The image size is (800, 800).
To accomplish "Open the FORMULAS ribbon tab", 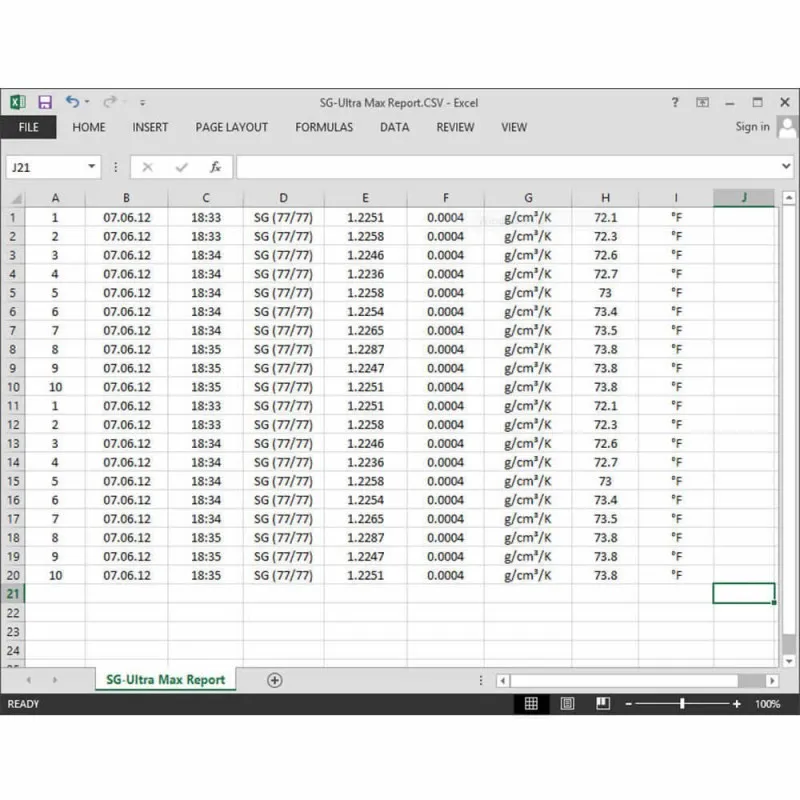I will 324,127.
